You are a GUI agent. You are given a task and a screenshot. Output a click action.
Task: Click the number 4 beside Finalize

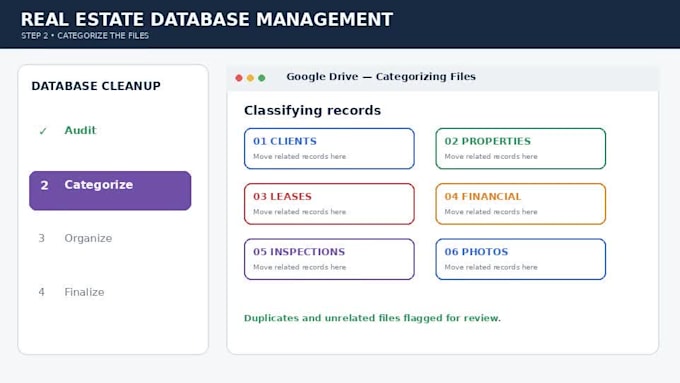41,292
